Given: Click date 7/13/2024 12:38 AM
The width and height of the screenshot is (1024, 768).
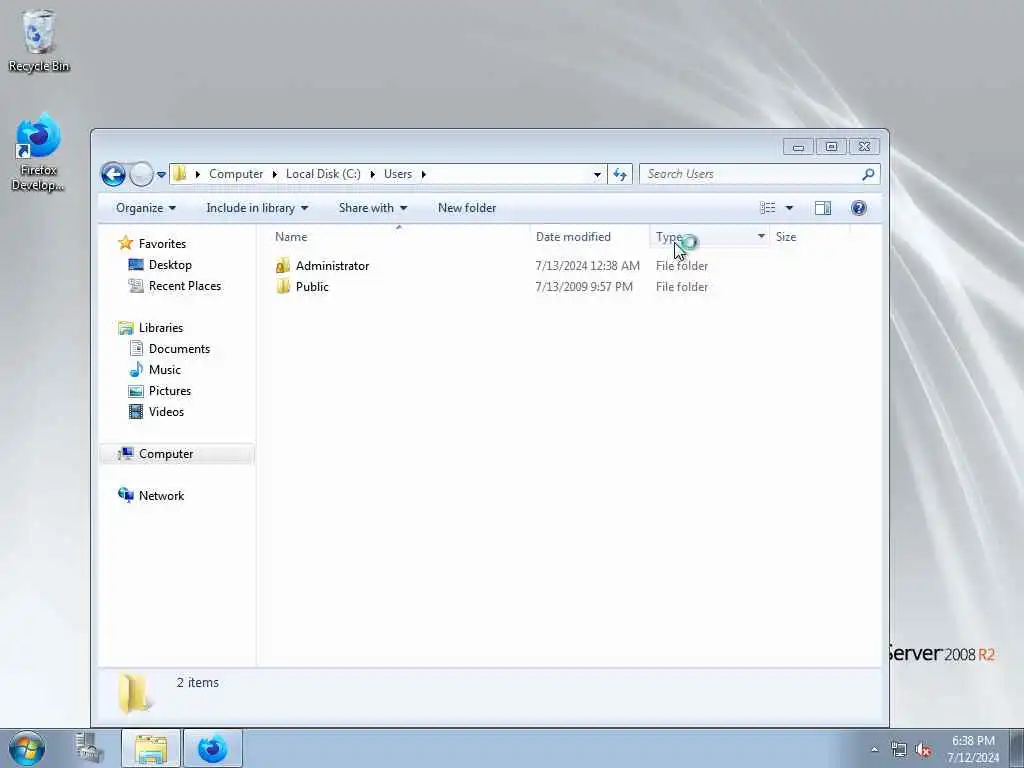Looking at the screenshot, I should pos(587,266).
